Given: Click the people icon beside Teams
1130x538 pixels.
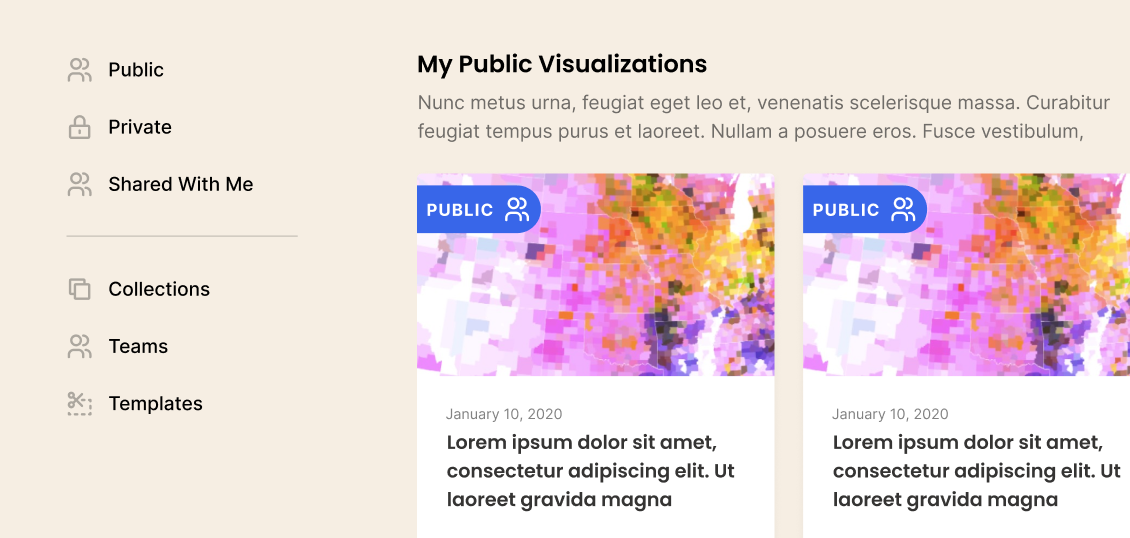Looking at the screenshot, I should pyautogui.click(x=79, y=346).
